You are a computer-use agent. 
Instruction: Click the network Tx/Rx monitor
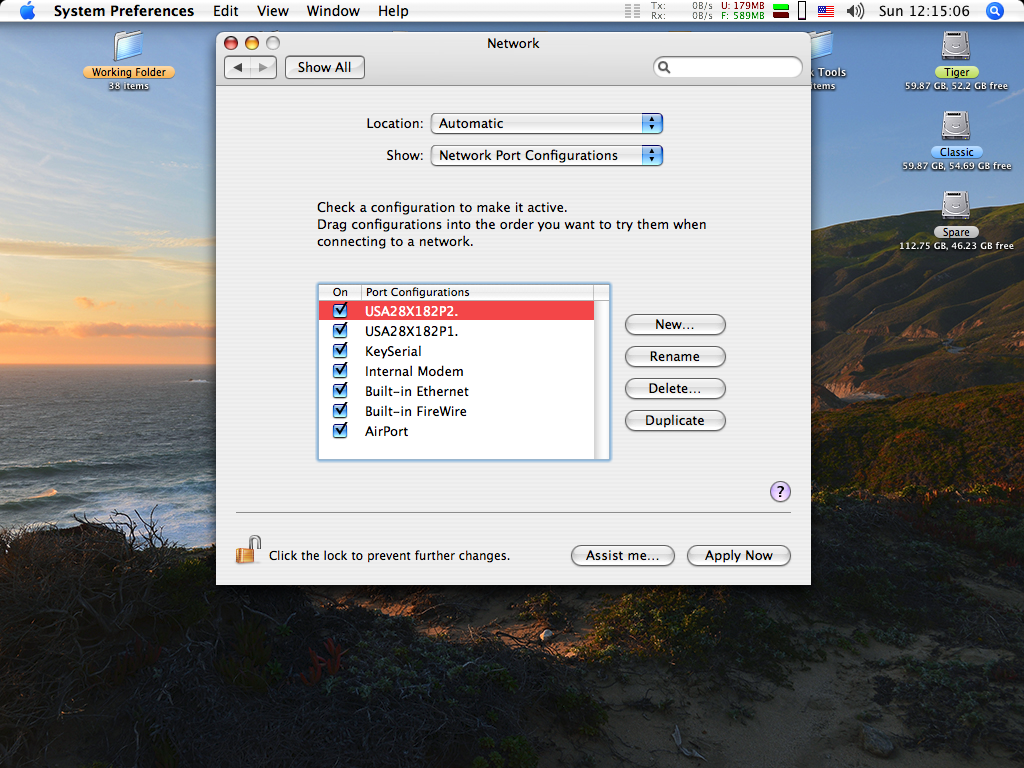point(681,10)
